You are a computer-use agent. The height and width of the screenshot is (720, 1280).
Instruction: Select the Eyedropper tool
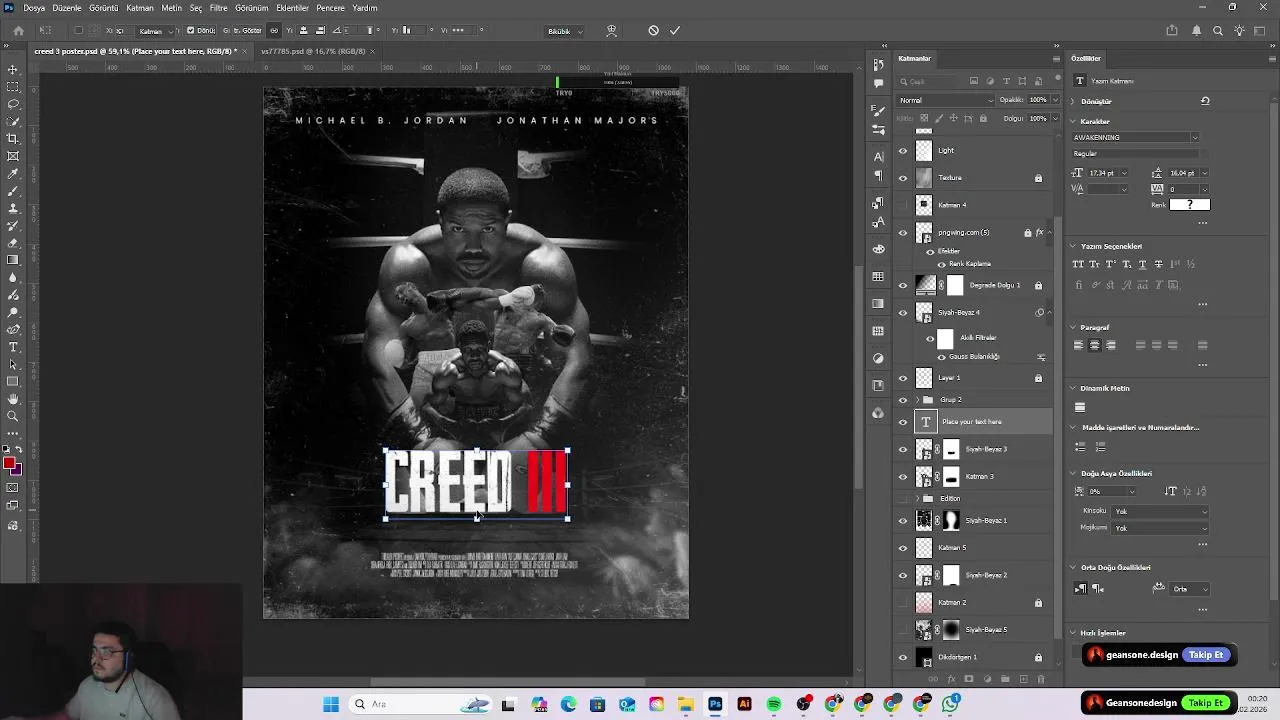pyautogui.click(x=13, y=173)
